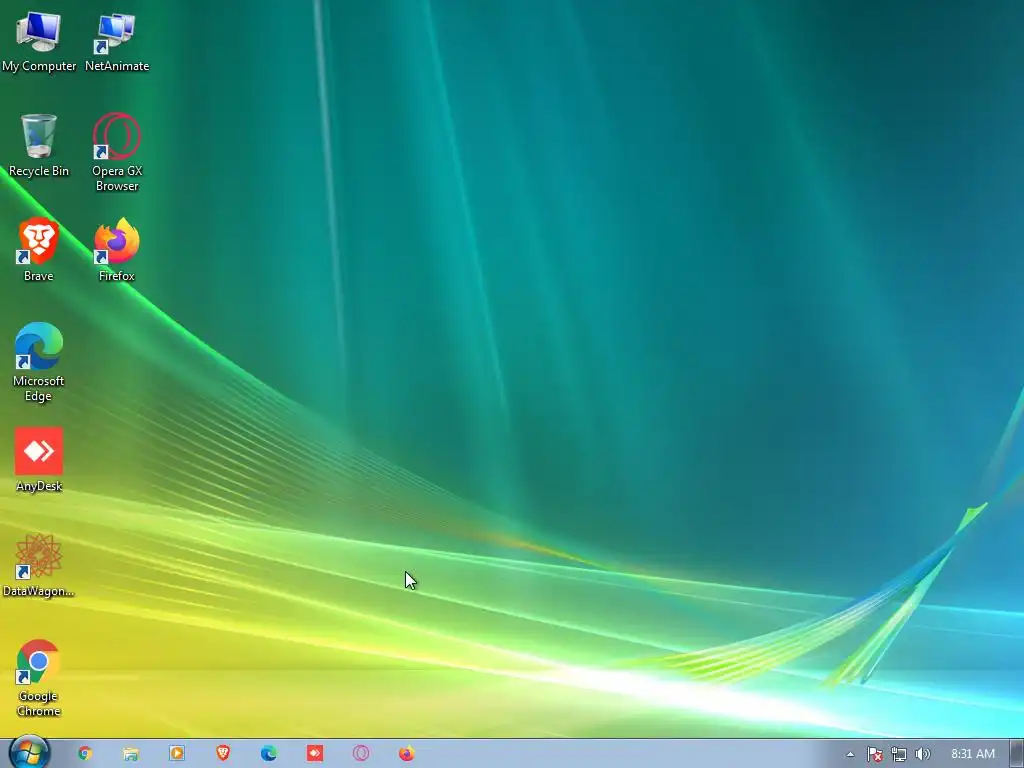Viewport: 1024px width, 768px height.
Task: Open Windows Media Player from taskbar
Action: pos(176,754)
